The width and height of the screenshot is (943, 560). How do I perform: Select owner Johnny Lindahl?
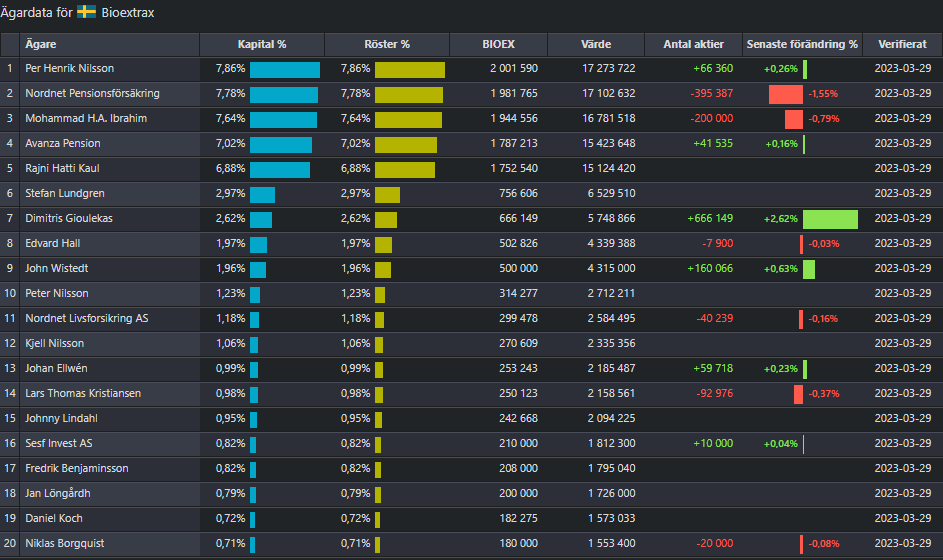(61, 418)
